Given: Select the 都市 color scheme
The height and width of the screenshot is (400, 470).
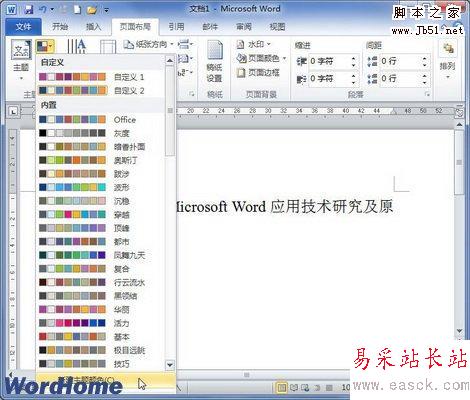Looking at the screenshot, I should pos(100,242).
